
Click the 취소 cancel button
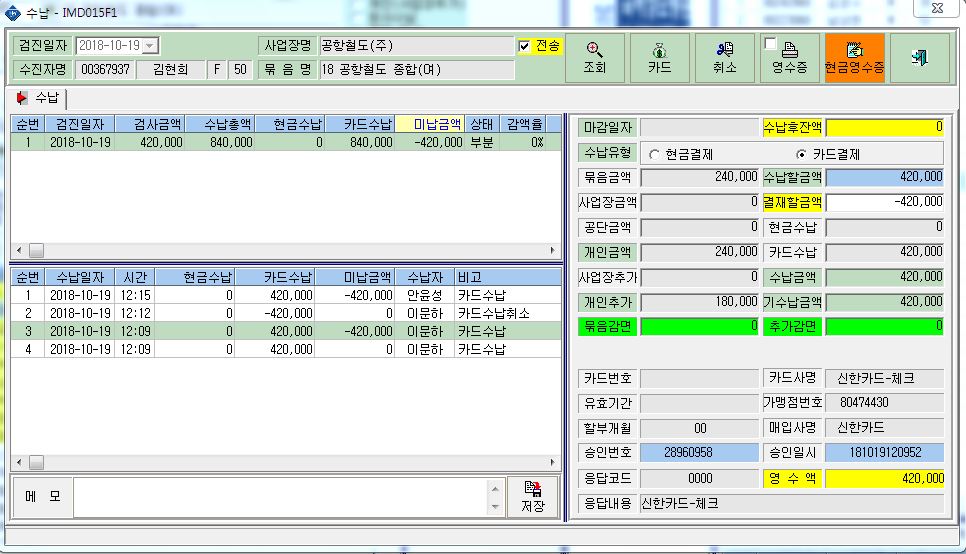724,58
